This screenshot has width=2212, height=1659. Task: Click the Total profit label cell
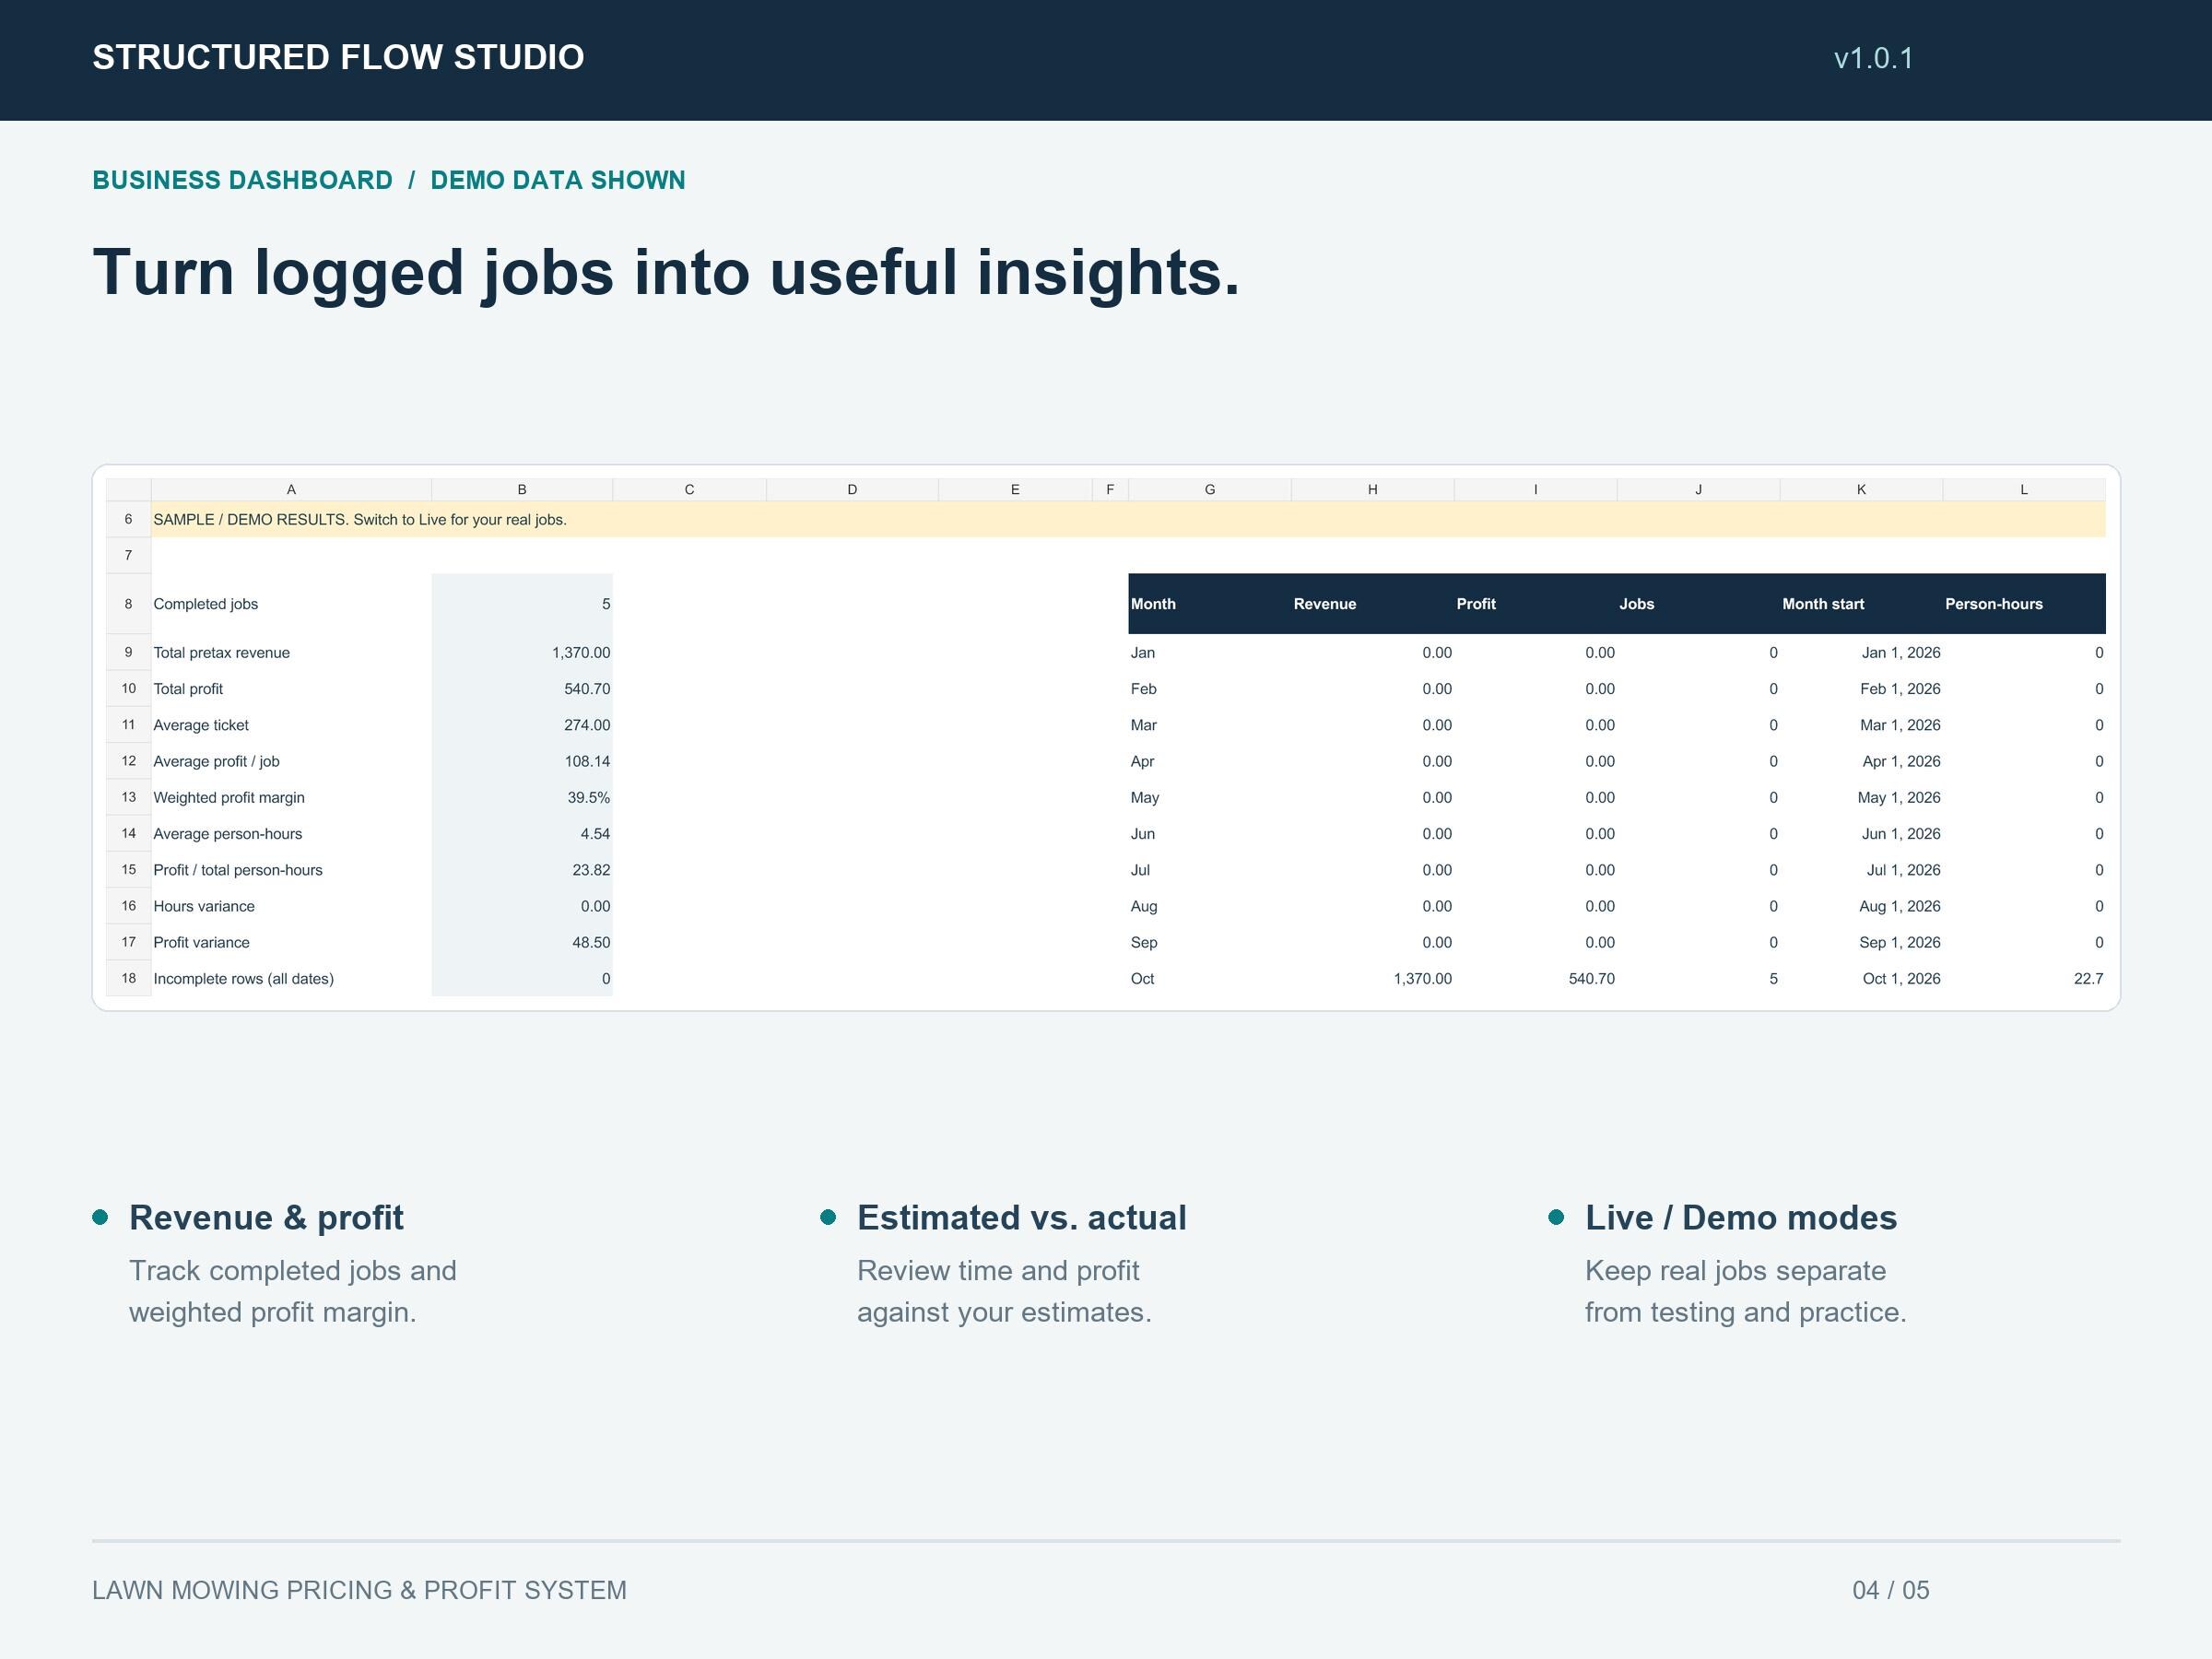[x=291, y=688]
